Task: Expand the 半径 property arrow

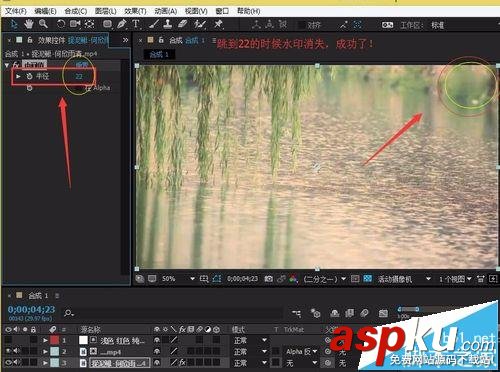Action: click(x=19, y=76)
